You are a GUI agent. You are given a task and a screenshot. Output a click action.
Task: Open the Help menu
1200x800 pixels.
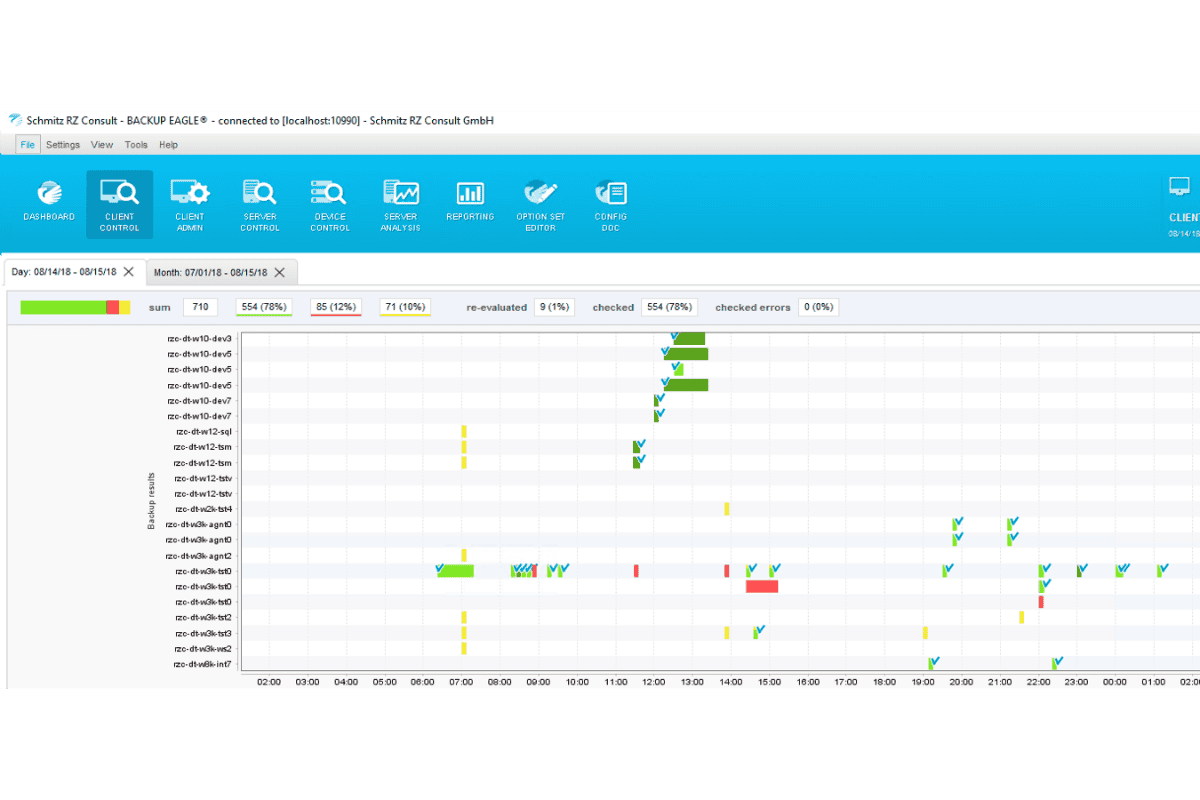(169, 145)
